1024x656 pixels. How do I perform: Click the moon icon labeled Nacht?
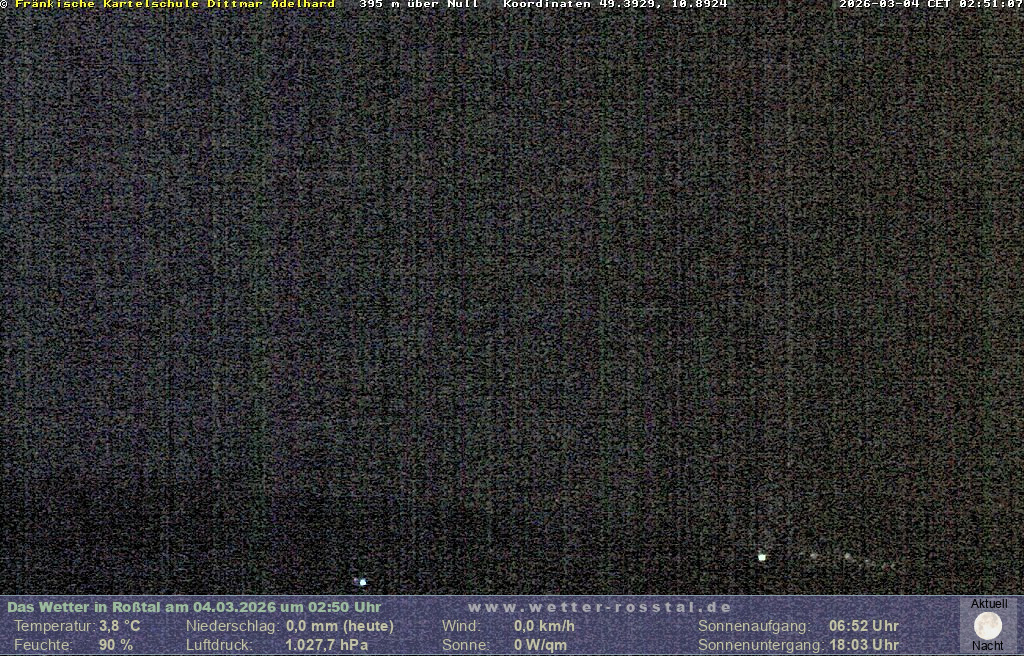[x=988, y=625]
